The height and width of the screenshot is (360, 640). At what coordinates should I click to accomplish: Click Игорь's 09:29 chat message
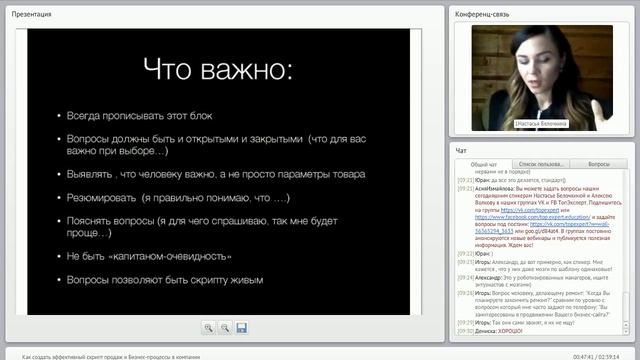click(516, 322)
